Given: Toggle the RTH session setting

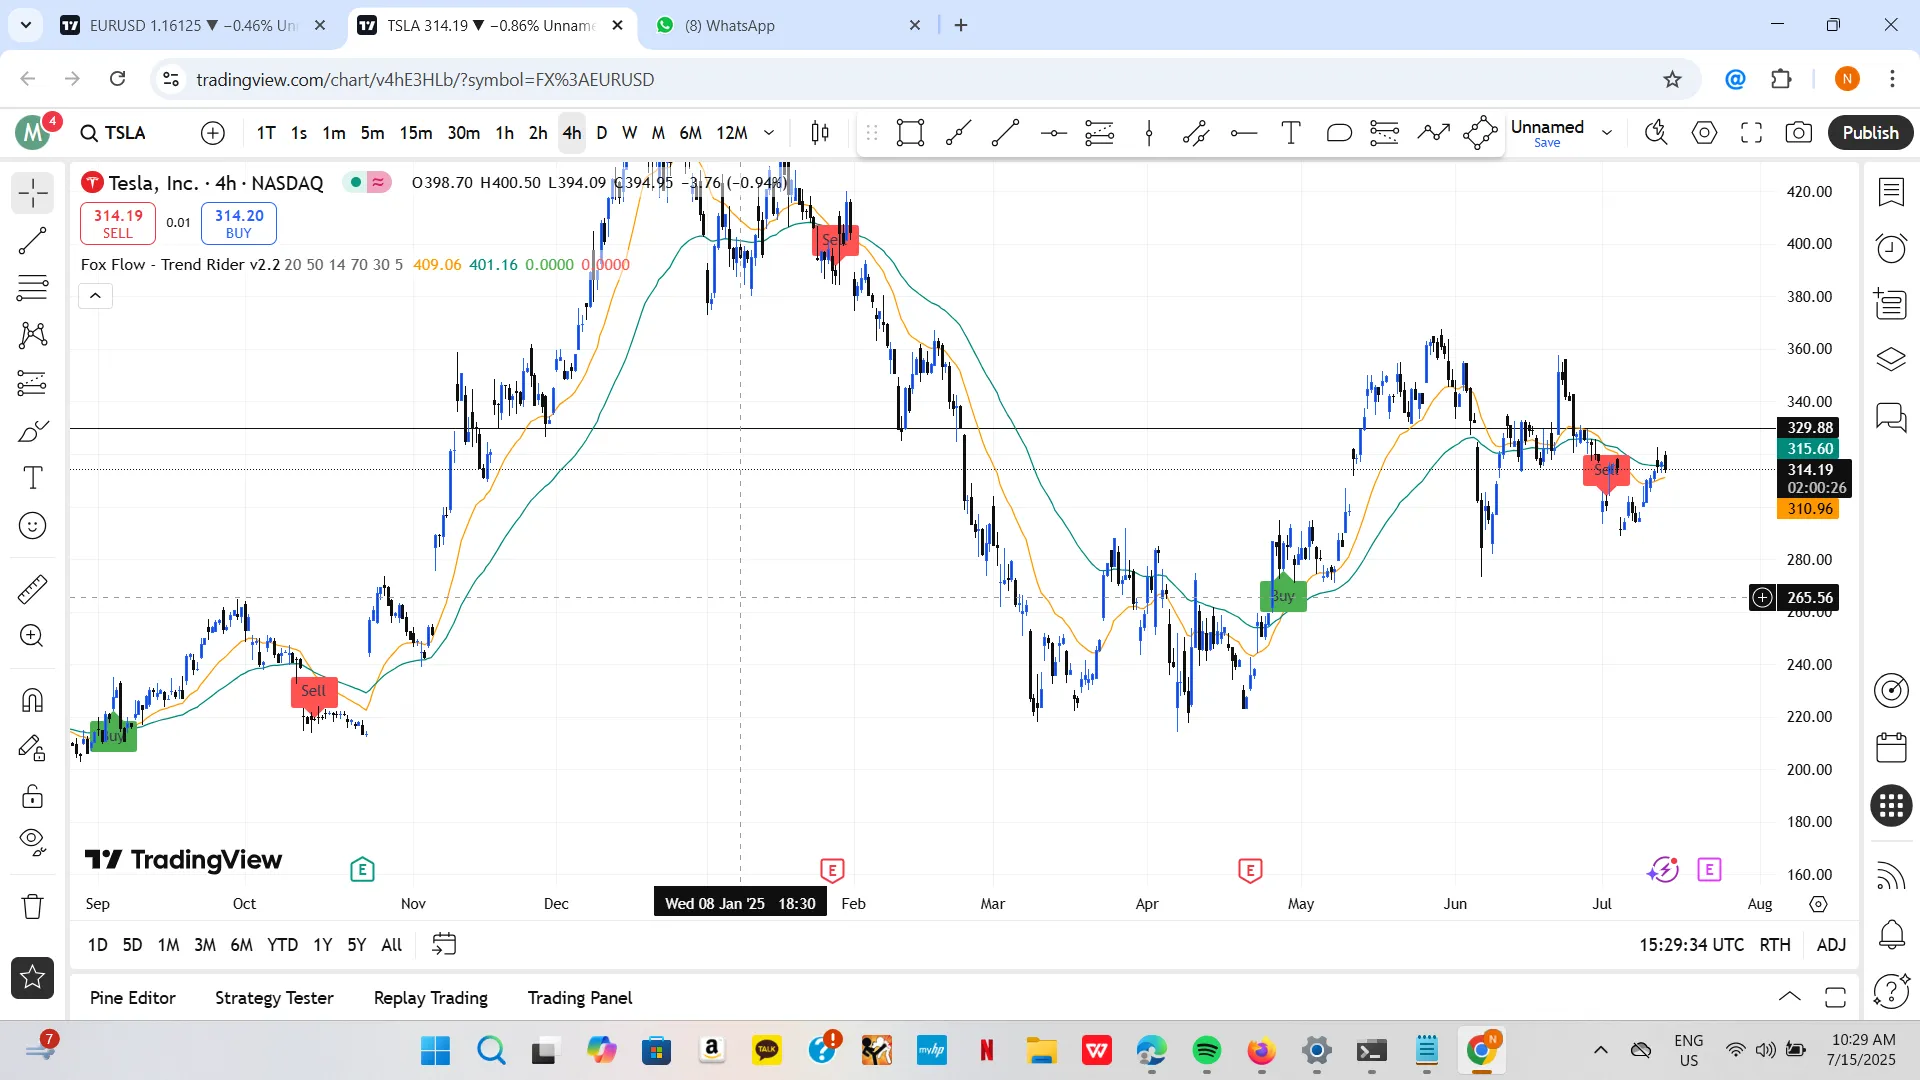Looking at the screenshot, I should [x=1775, y=945].
